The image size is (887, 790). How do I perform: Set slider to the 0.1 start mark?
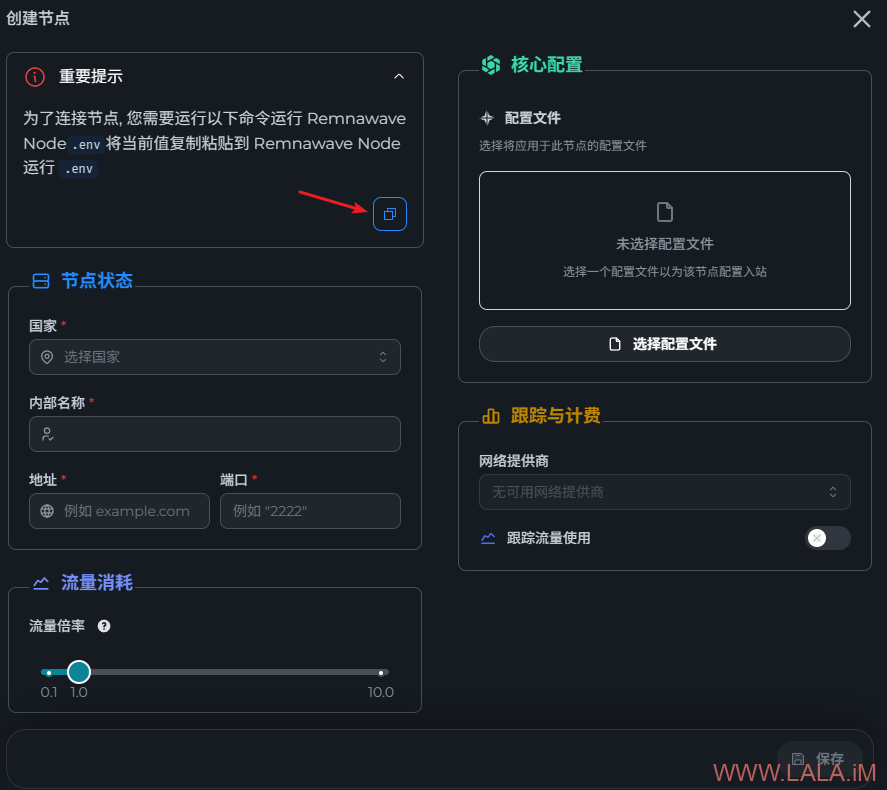[49, 672]
